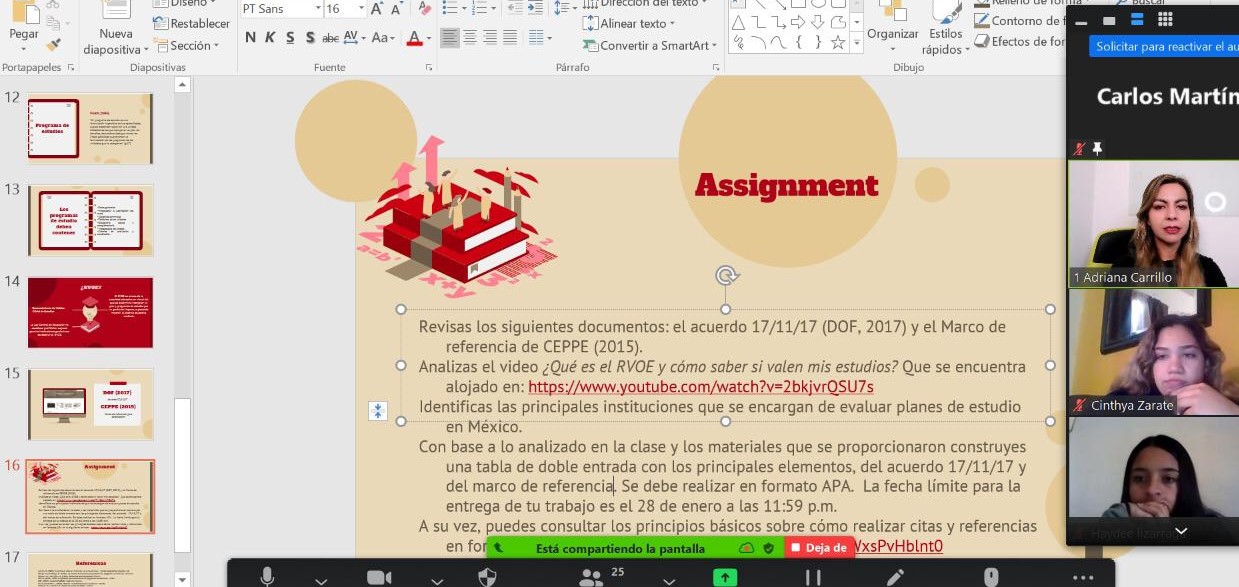Open the PT Sans font name dropdown
Image resolution: width=1239 pixels, height=587 pixels.
[317, 9]
